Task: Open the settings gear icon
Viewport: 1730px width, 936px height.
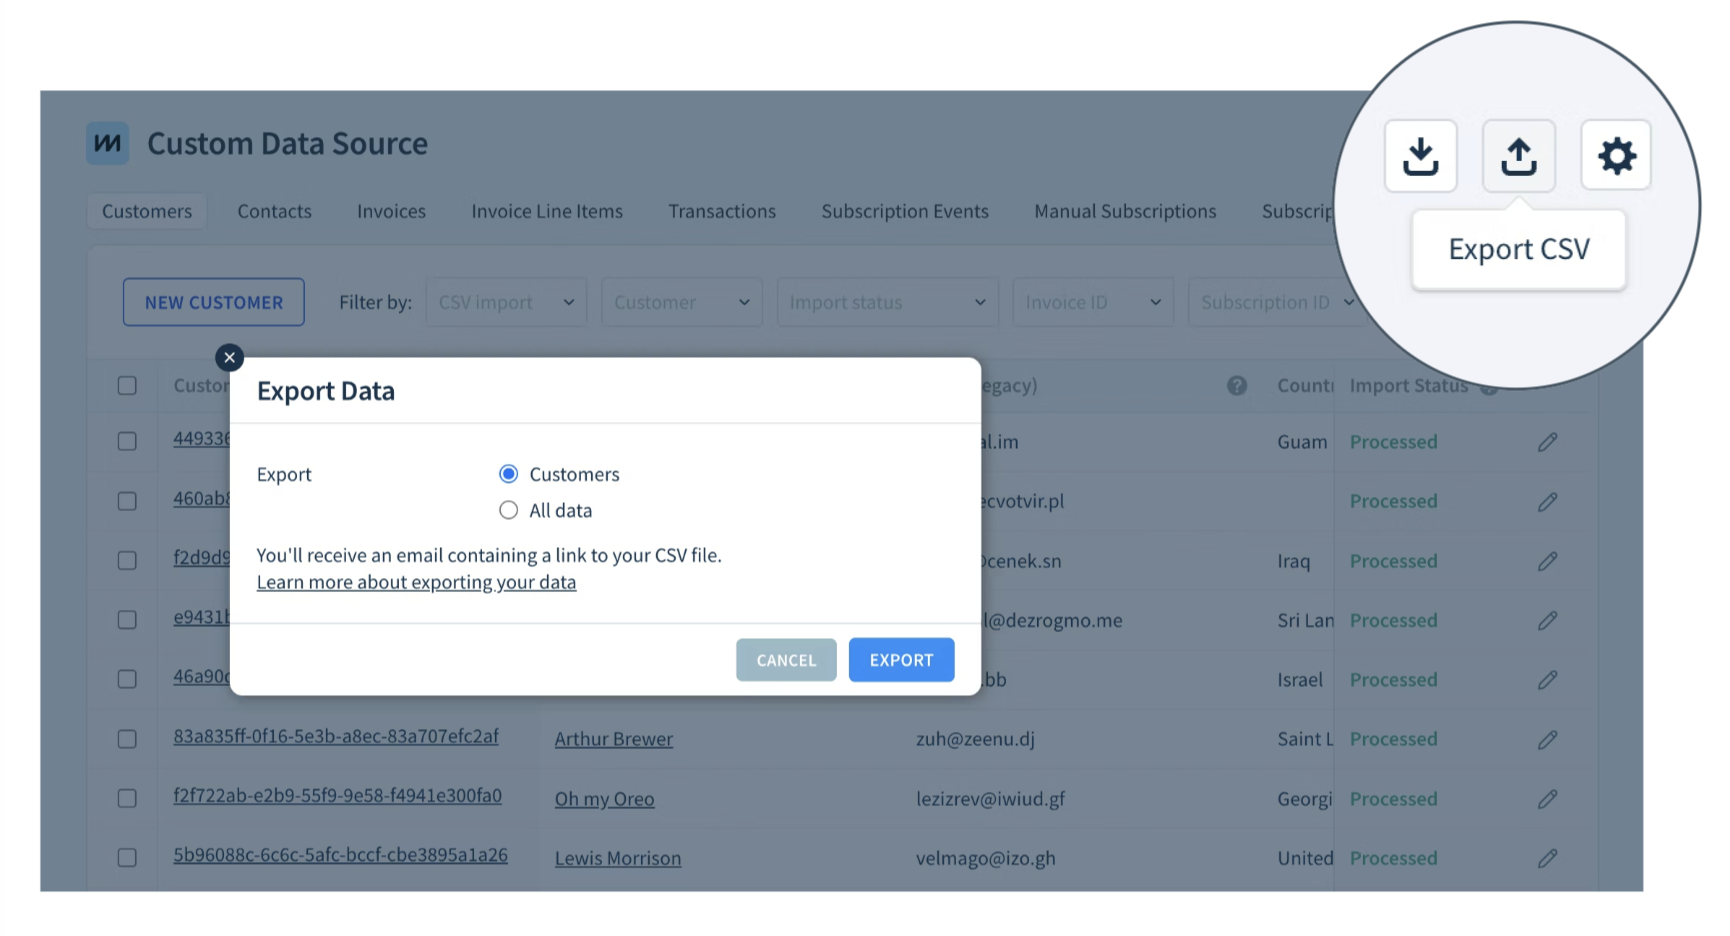Action: (1616, 155)
